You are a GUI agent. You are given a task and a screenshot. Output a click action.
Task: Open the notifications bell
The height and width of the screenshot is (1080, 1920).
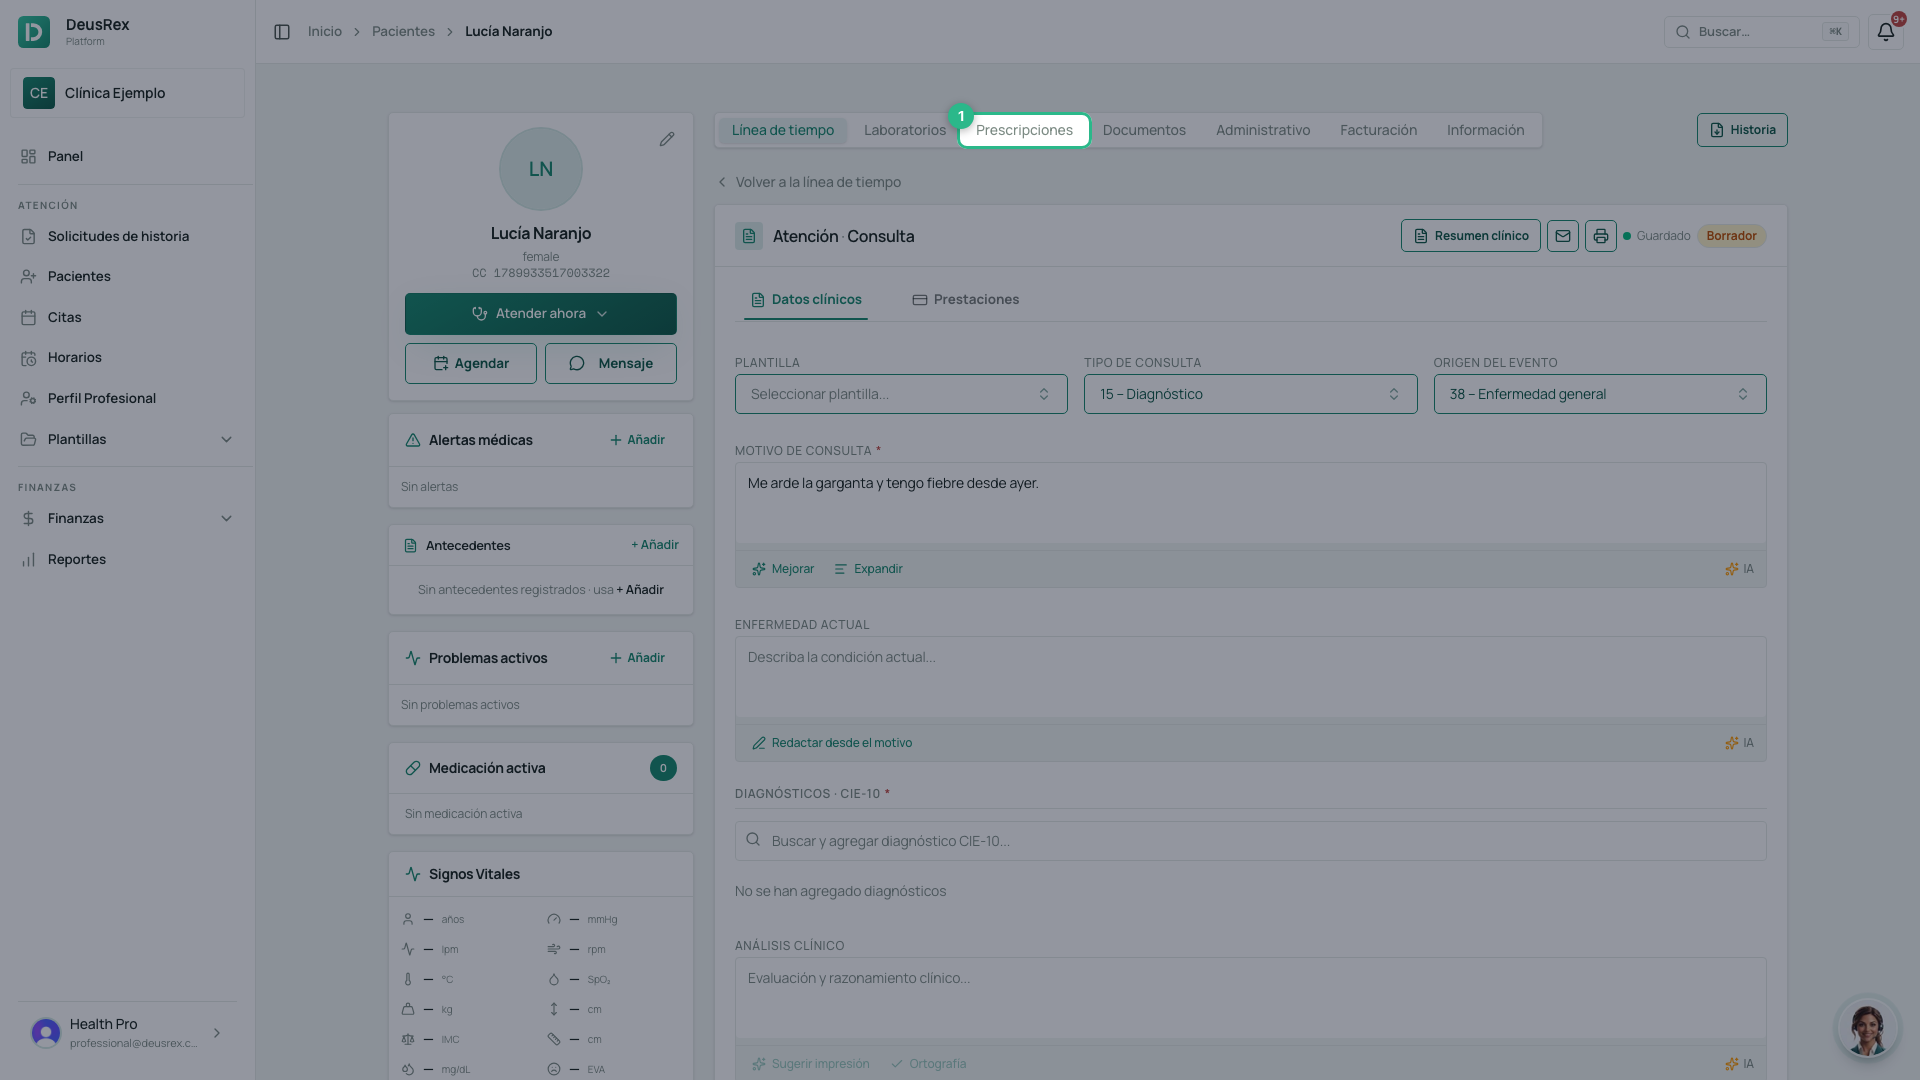click(x=1885, y=32)
